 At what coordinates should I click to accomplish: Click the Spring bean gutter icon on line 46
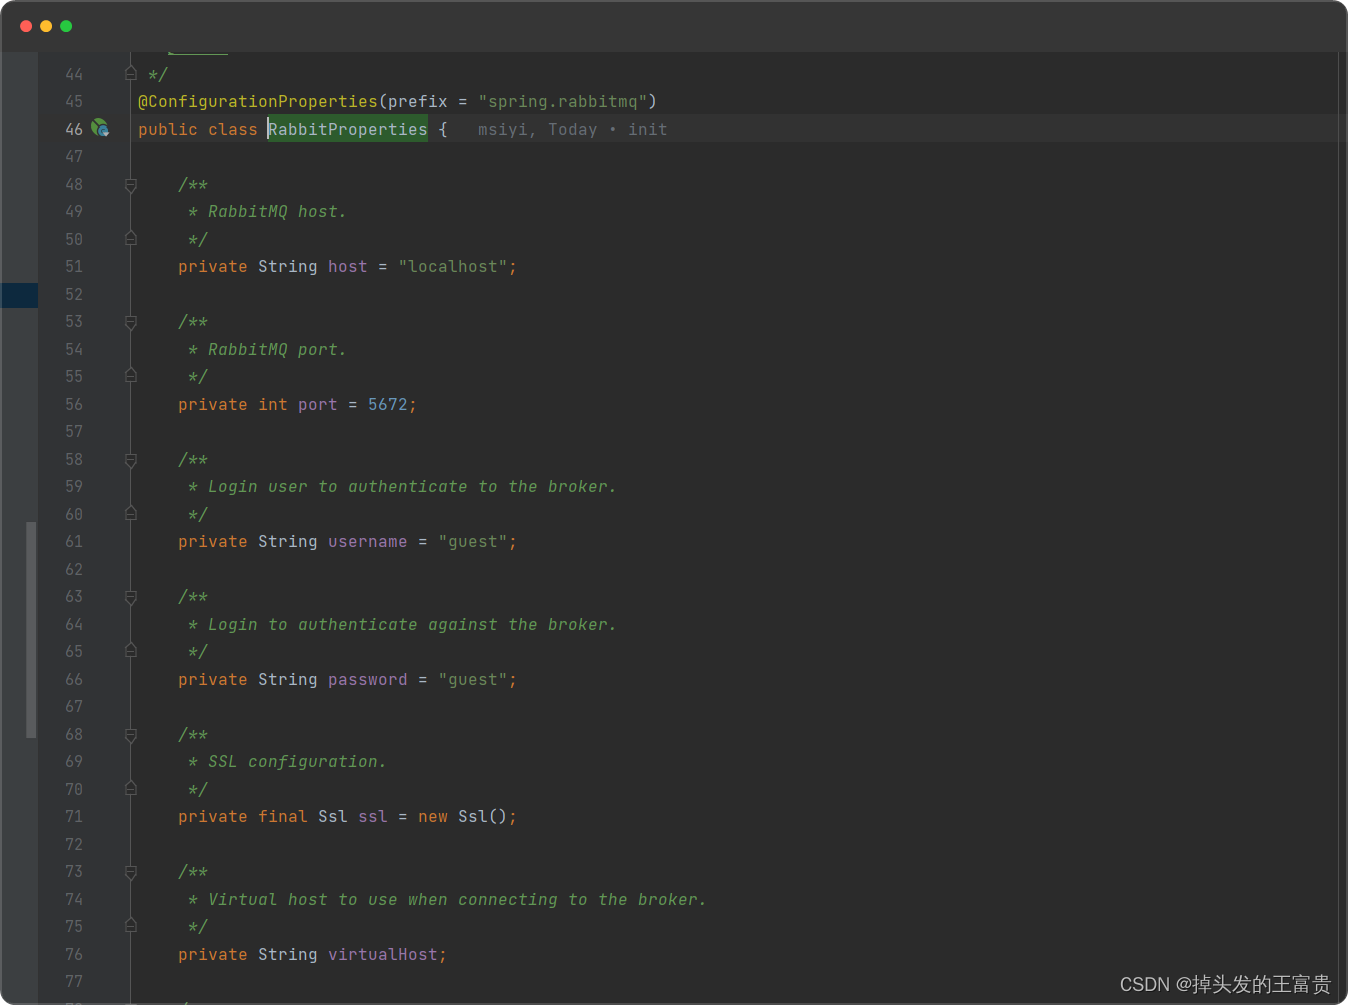100,128
